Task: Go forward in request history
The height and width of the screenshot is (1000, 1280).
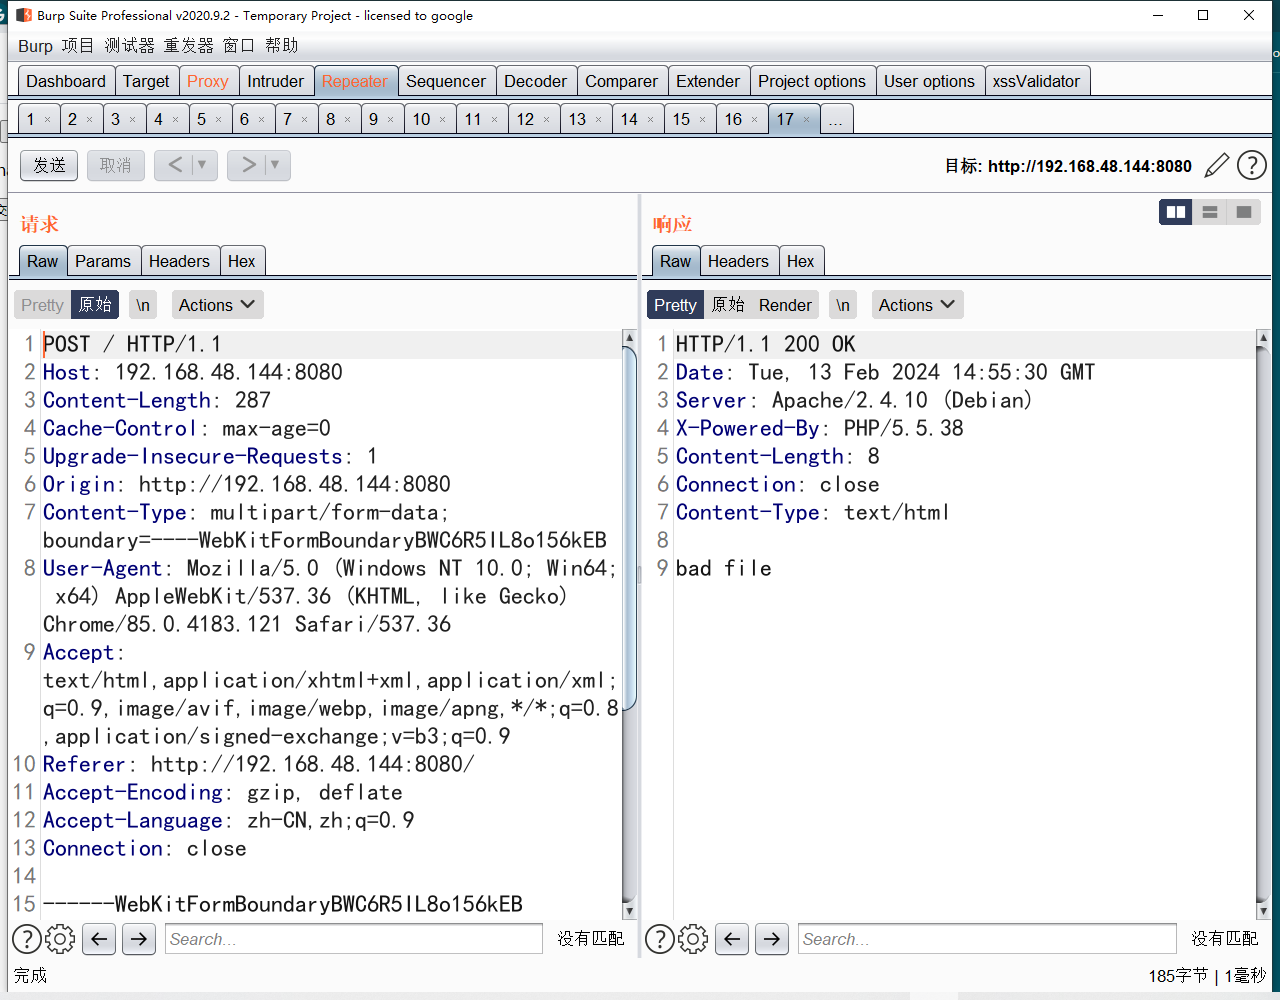Action: tap(247, 165)
